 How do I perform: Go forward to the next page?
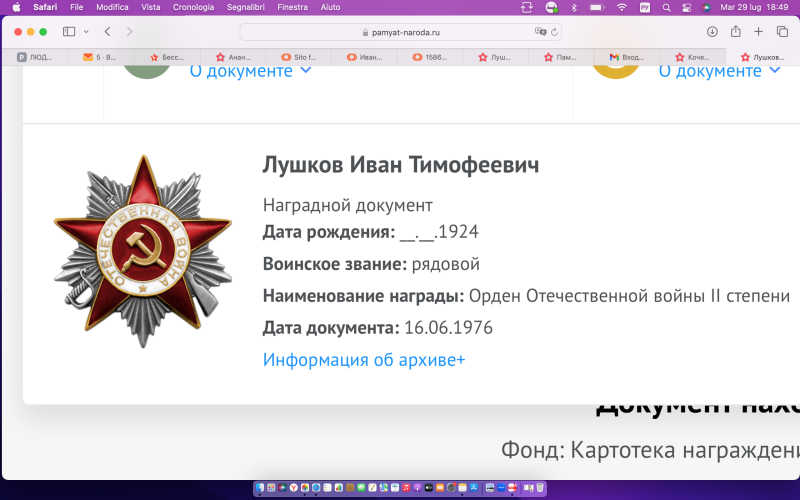[x=129, y=32]
